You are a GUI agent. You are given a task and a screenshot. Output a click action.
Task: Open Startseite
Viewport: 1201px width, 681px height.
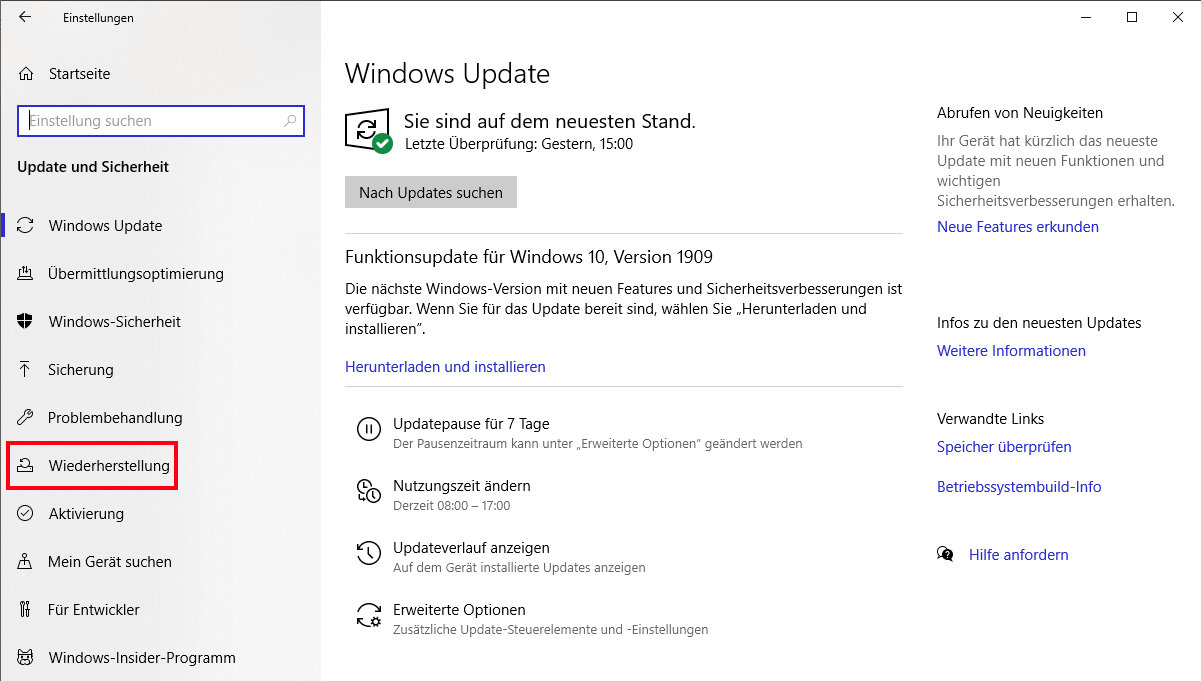coord(79,74)
